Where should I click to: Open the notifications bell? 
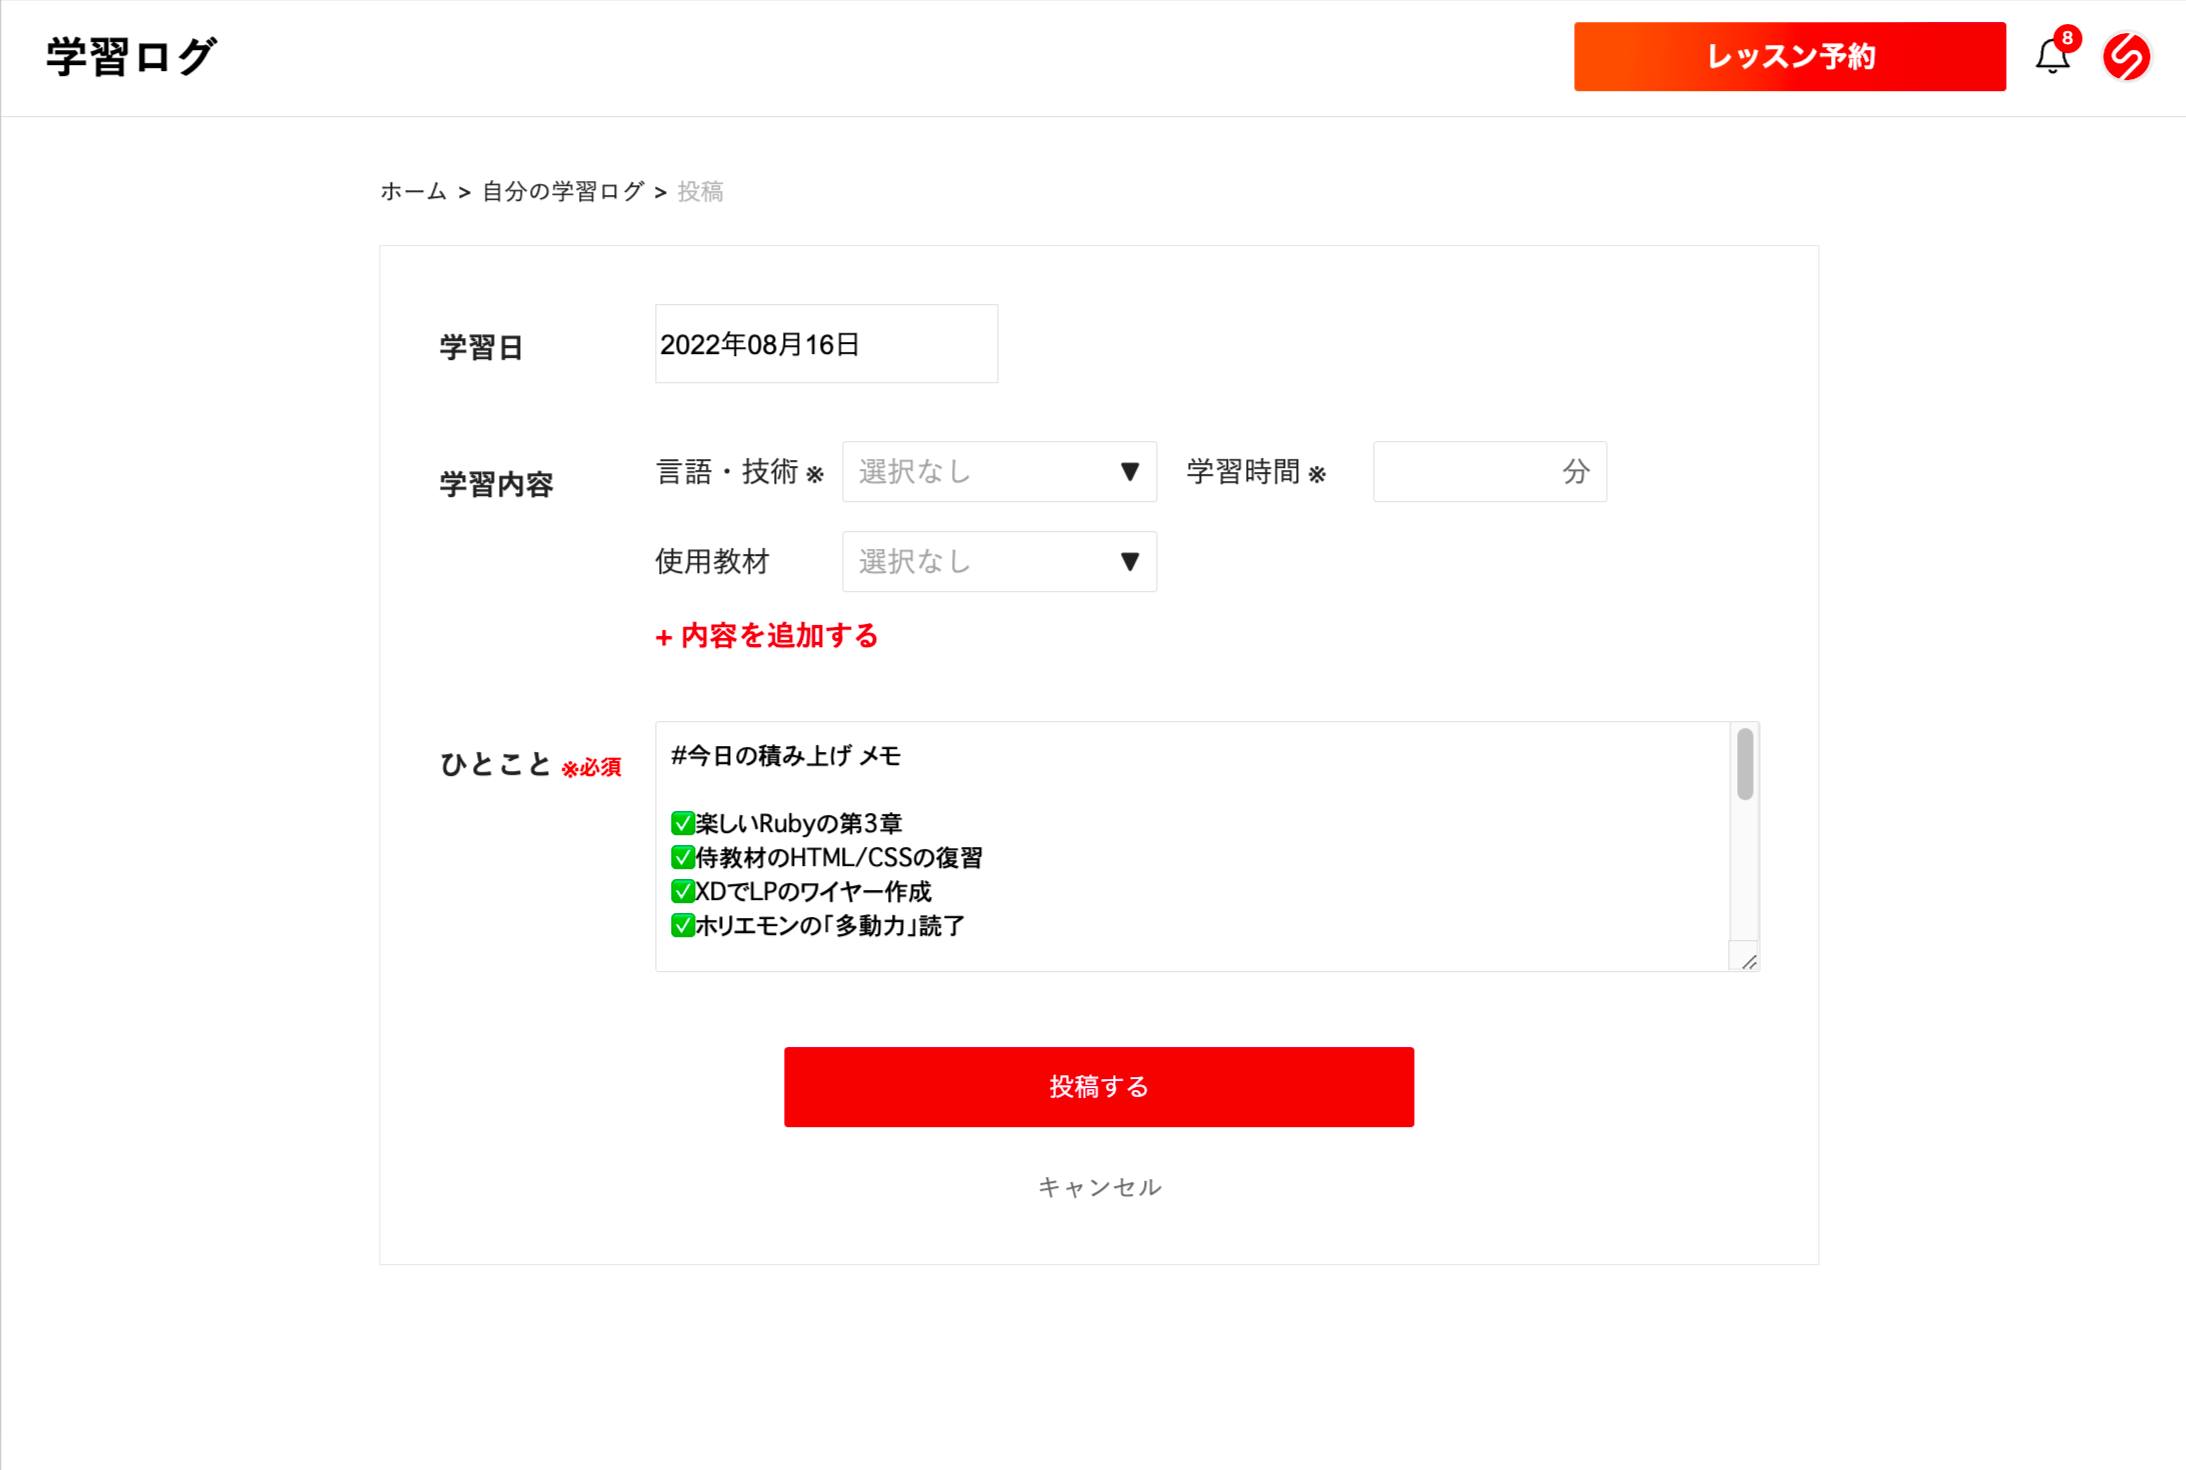coord(2051,56)
